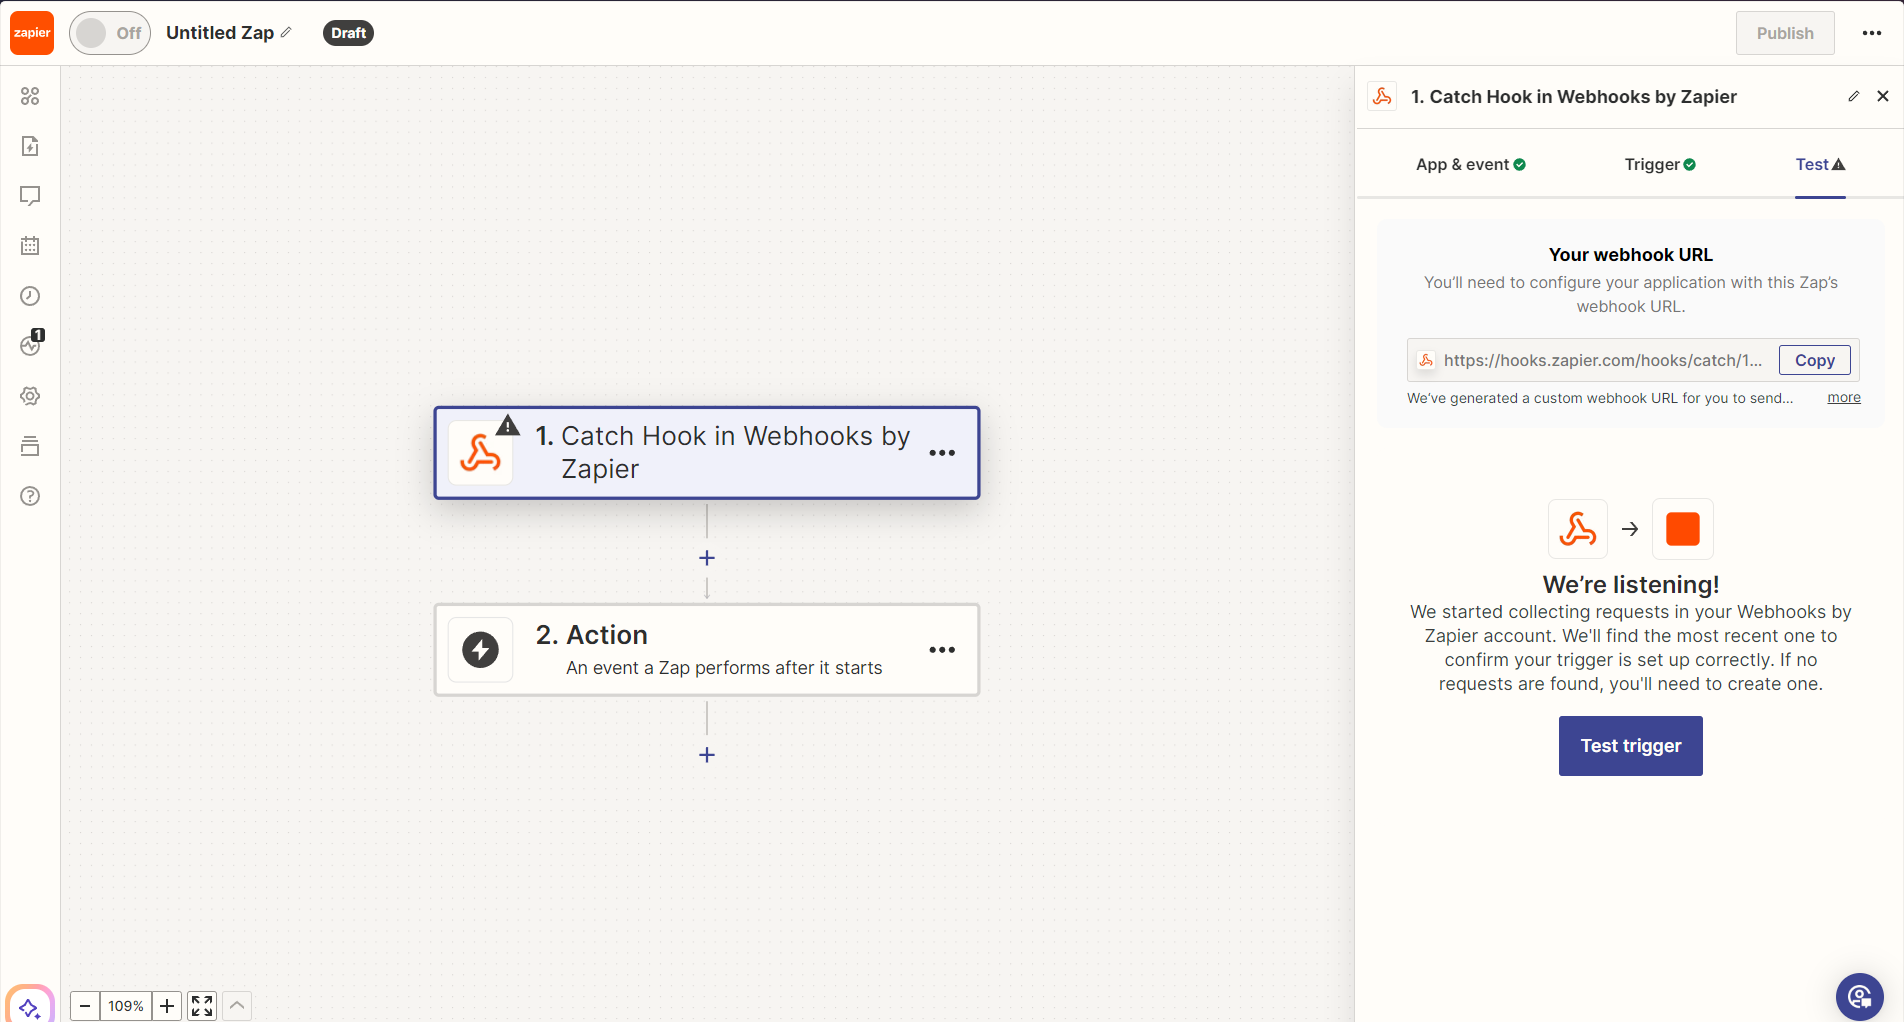Expand webhook description with more link
Viewport: 1904px width, 1022px height.
[1843, 398]
